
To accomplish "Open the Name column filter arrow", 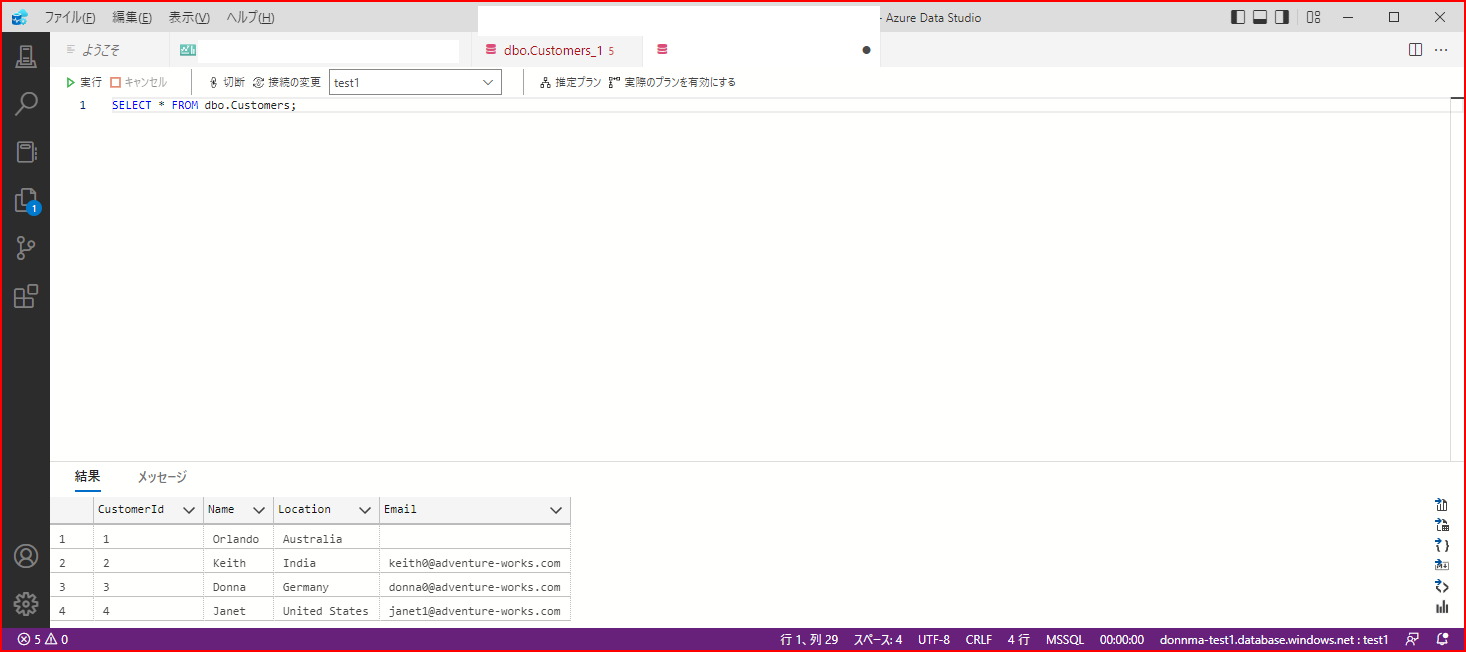I will point(259,510).
